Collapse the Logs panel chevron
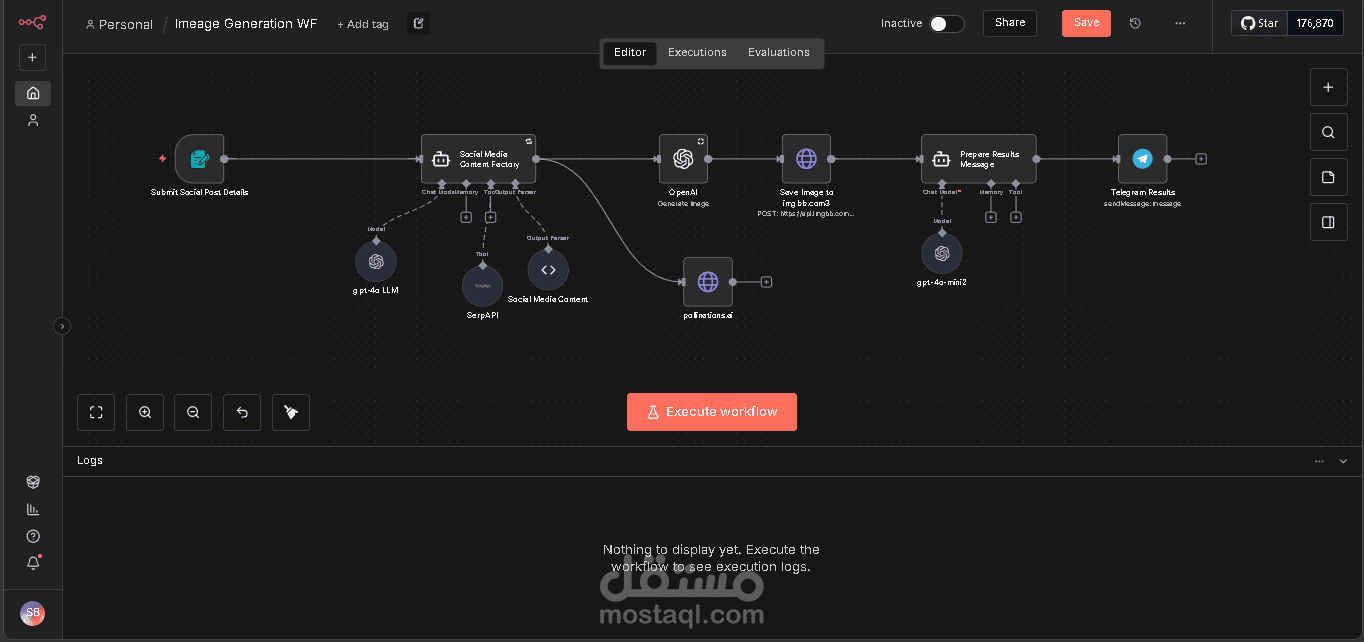The width and height of the screenshot is (1364, 642). click(1345, 461)
